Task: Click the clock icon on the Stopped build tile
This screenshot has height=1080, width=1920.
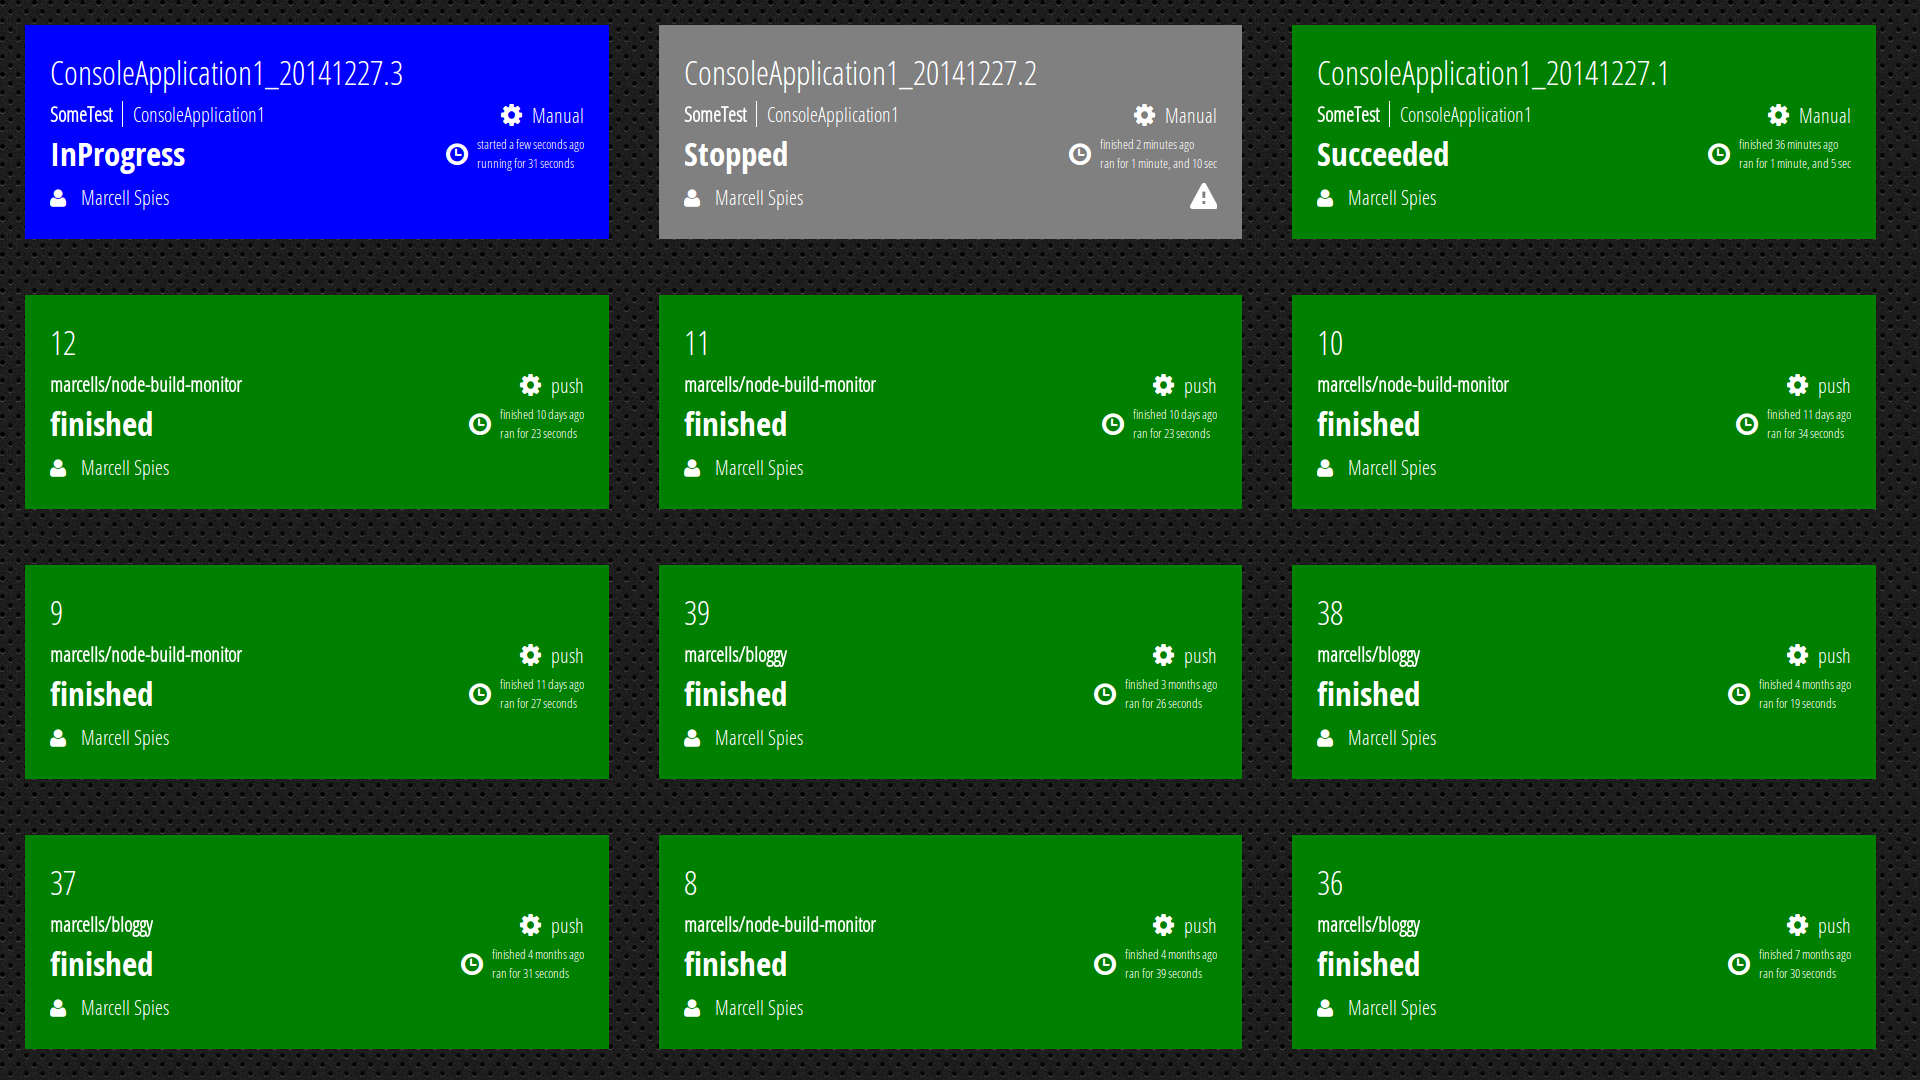Action: 1079,154
